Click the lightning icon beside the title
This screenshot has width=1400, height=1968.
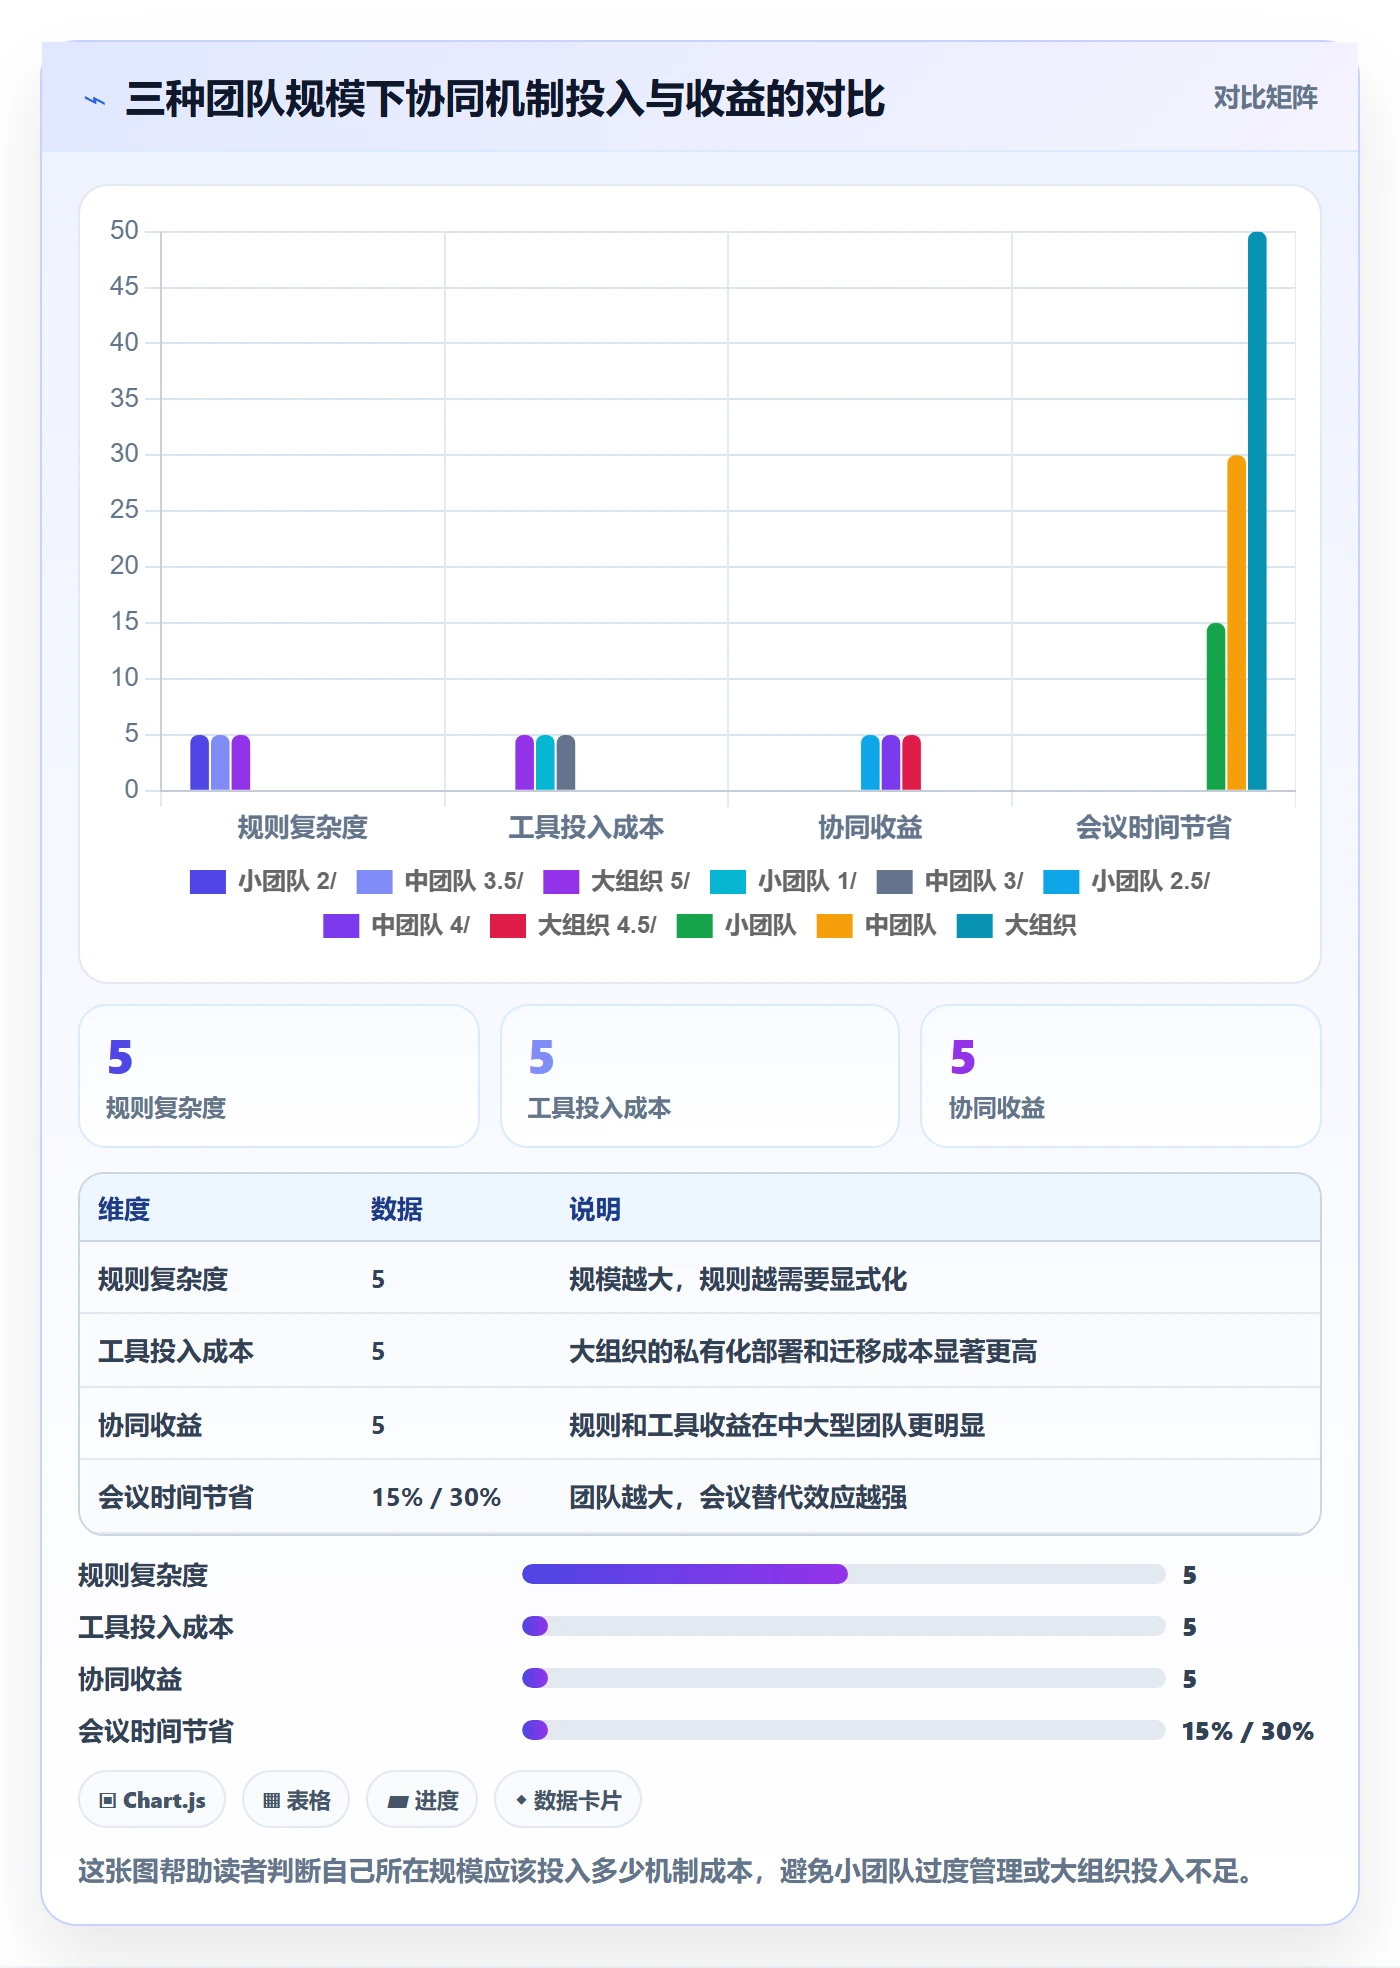click(x=95, y=100)
